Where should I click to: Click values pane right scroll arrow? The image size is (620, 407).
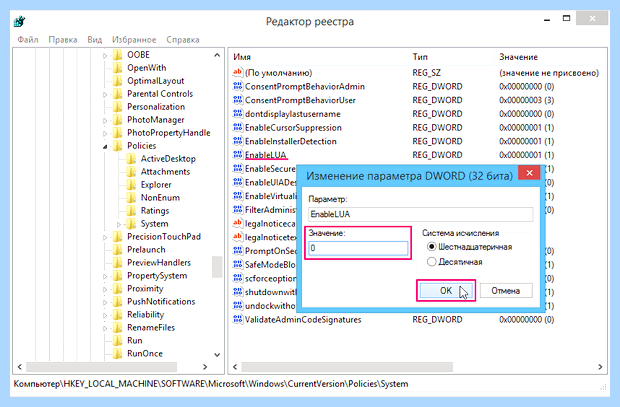pos(600,367)
